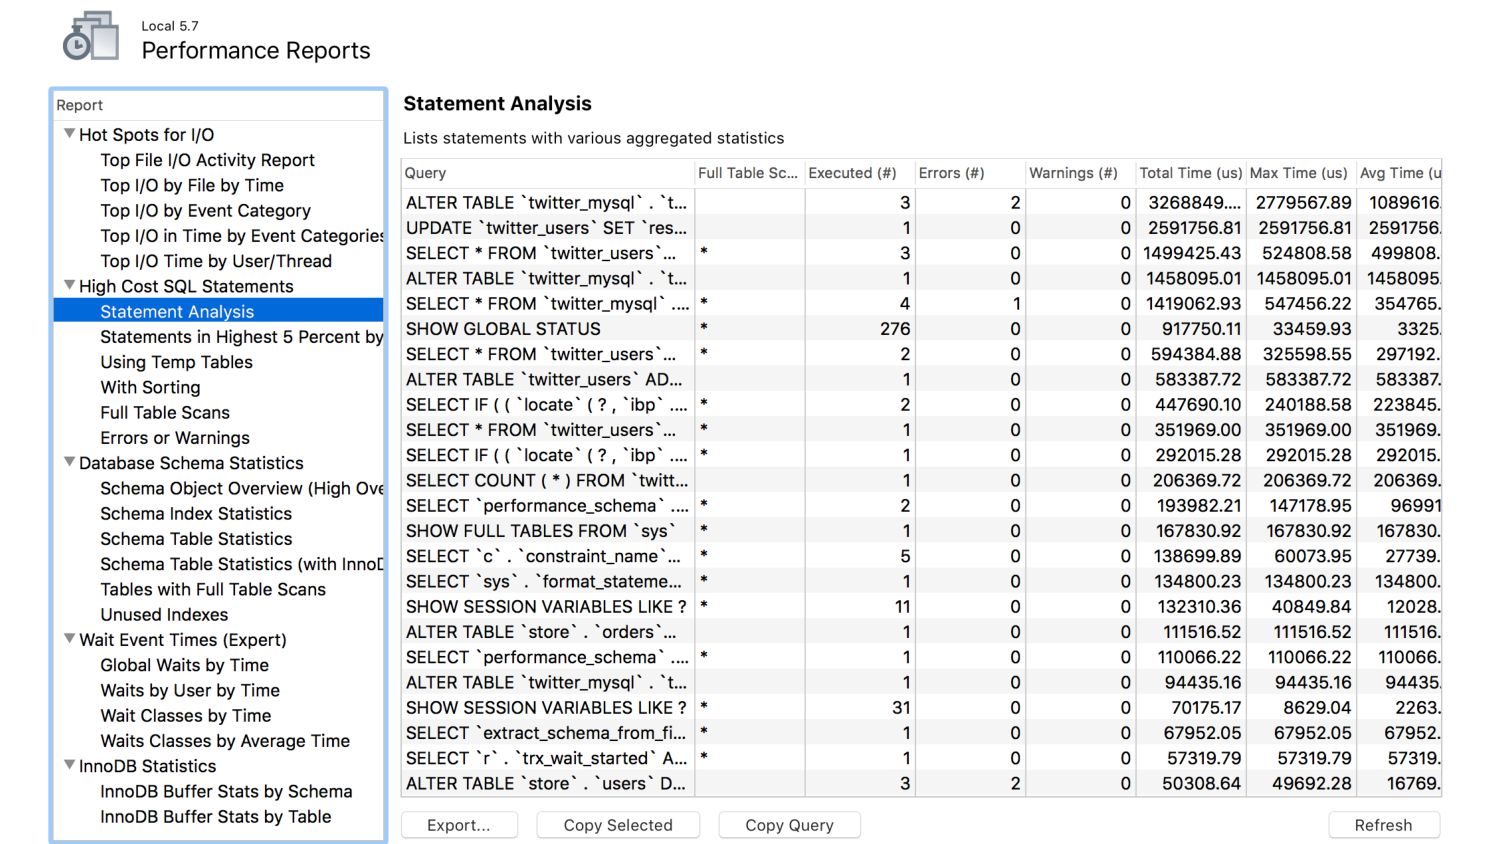This screenshot has height=844, width=1500.
Task: Select Top I/O by File by Time
Action: (192, 185)
